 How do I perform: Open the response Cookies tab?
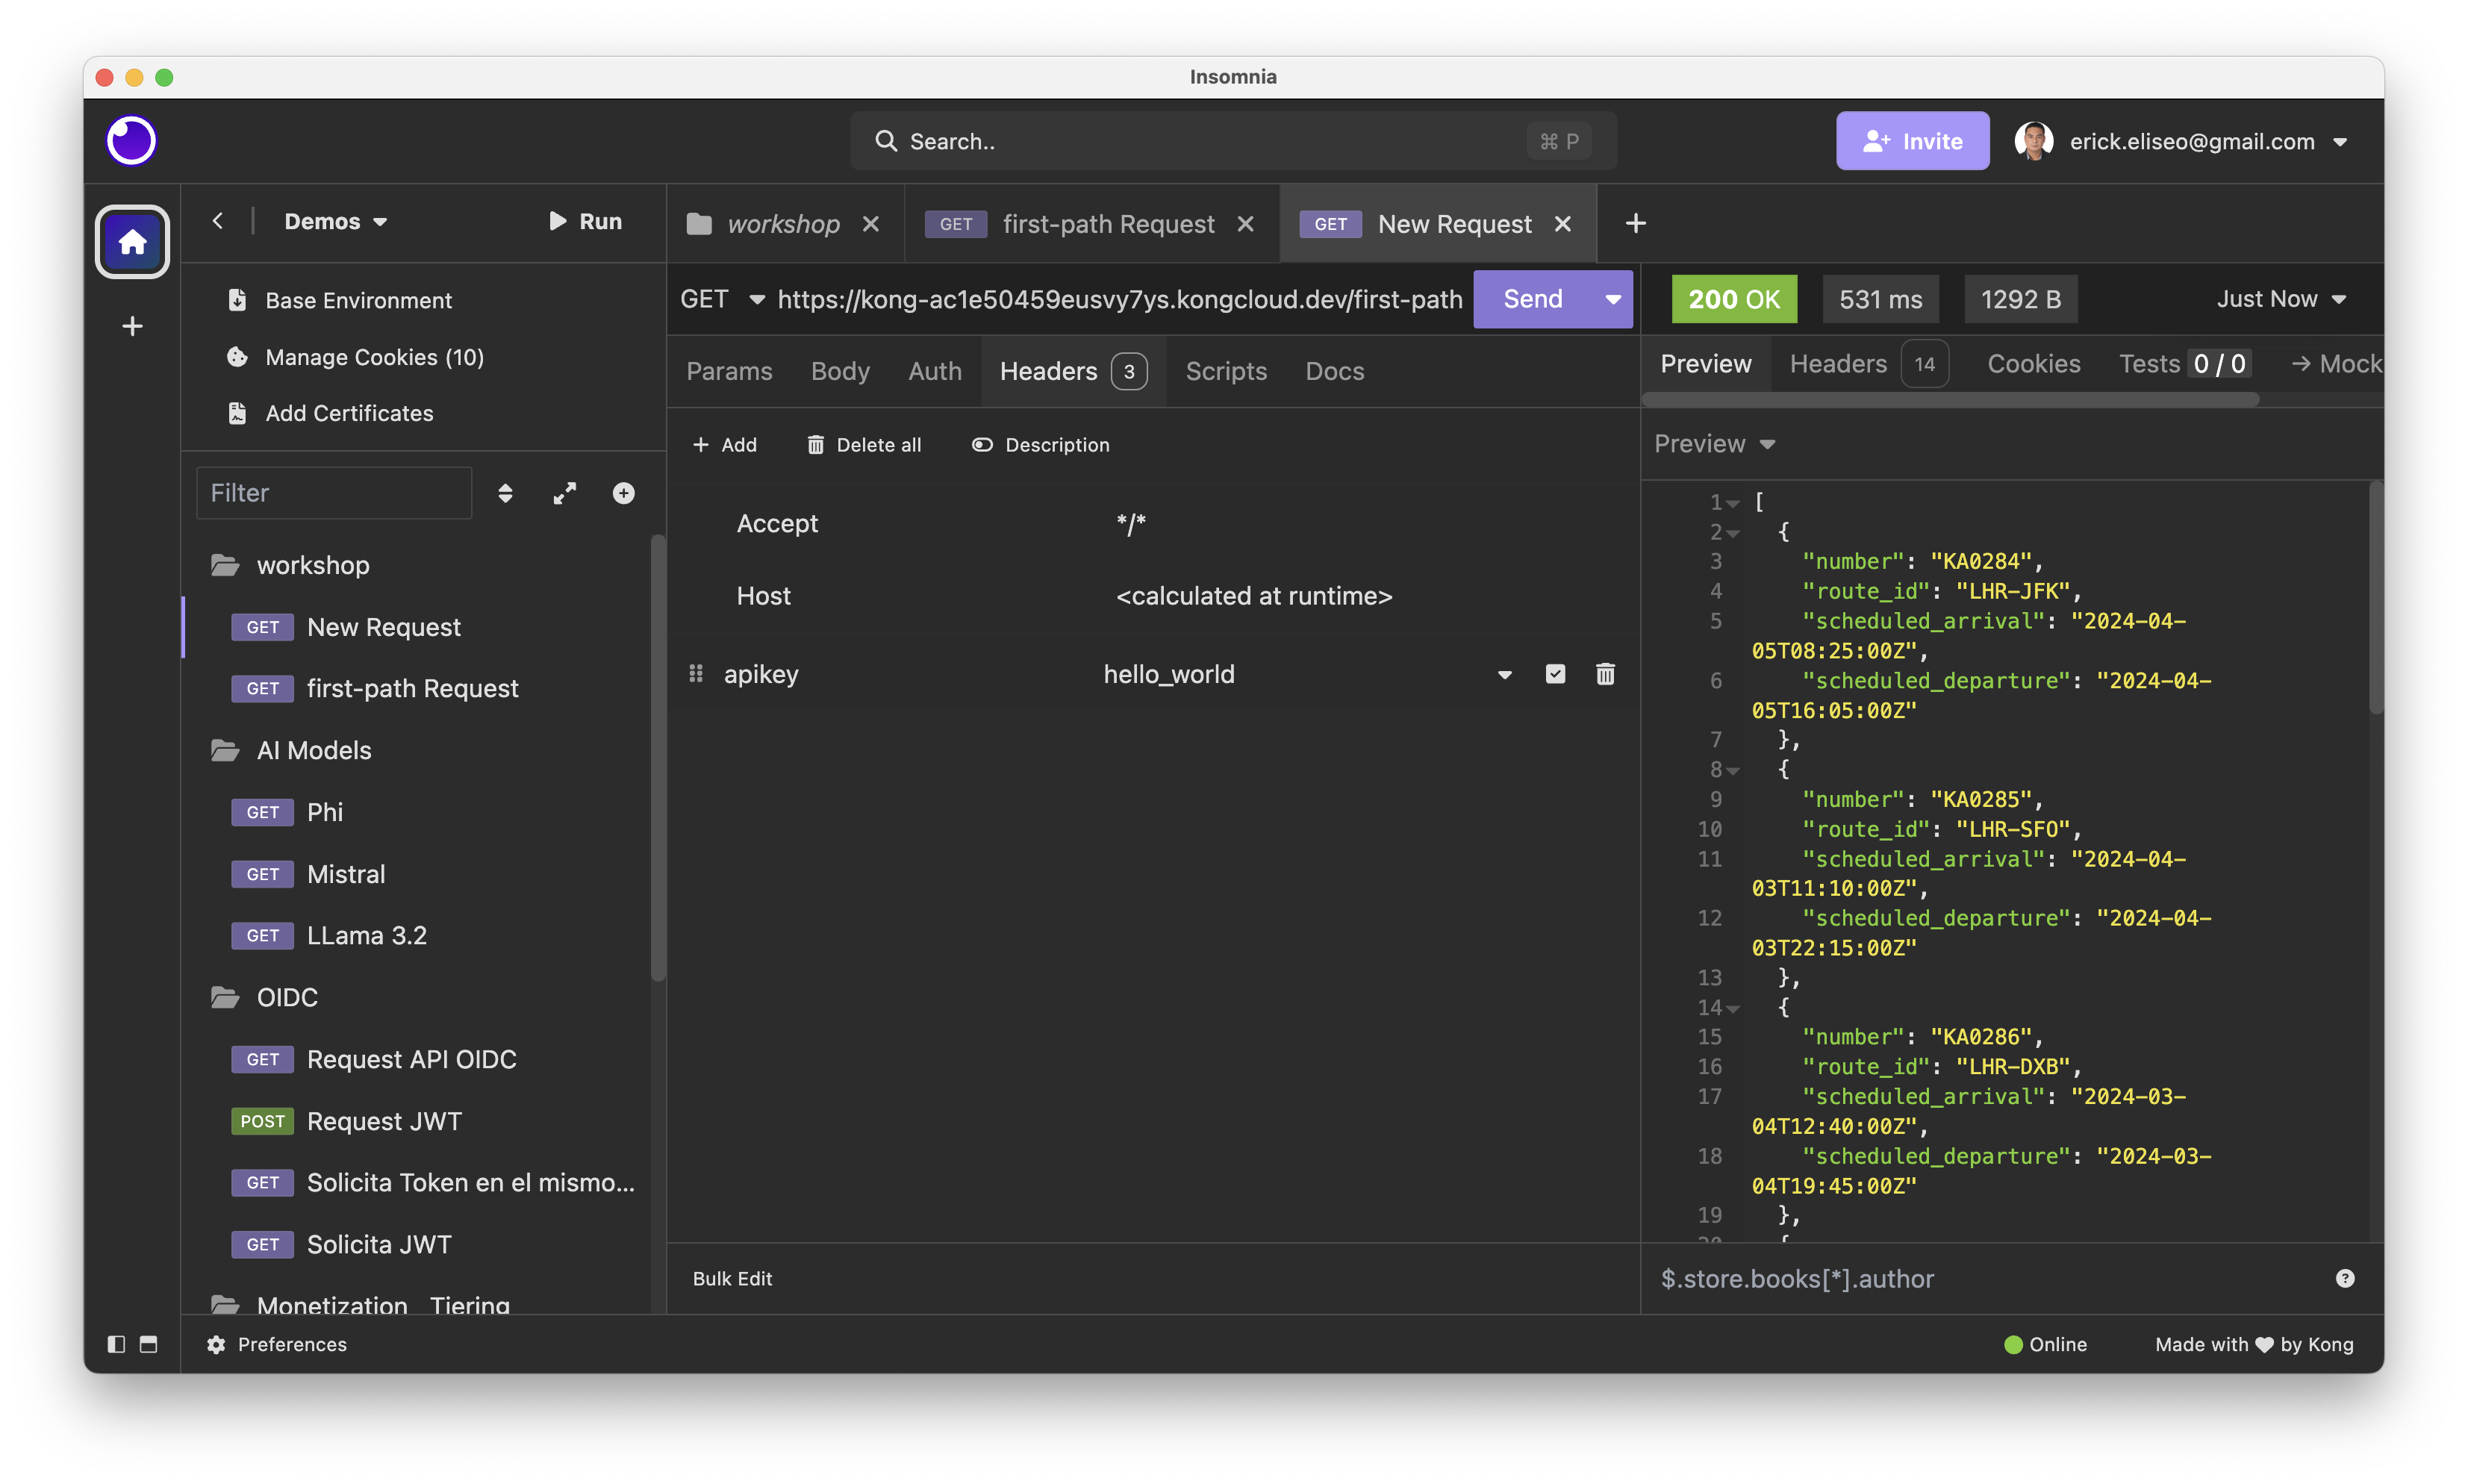2033,363
